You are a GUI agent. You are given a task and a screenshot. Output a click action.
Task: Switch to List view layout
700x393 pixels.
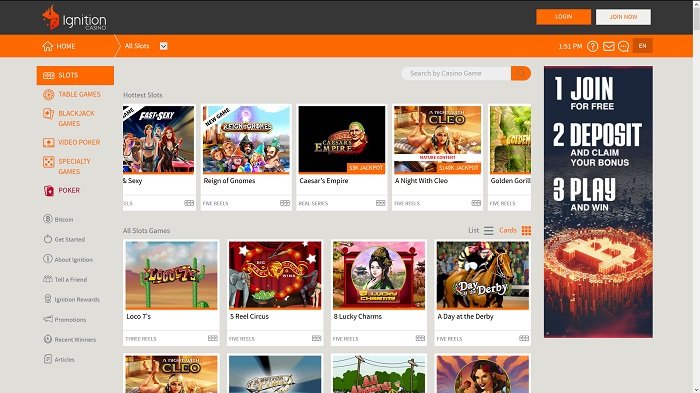pyautogui.click(x=488, y=230)
